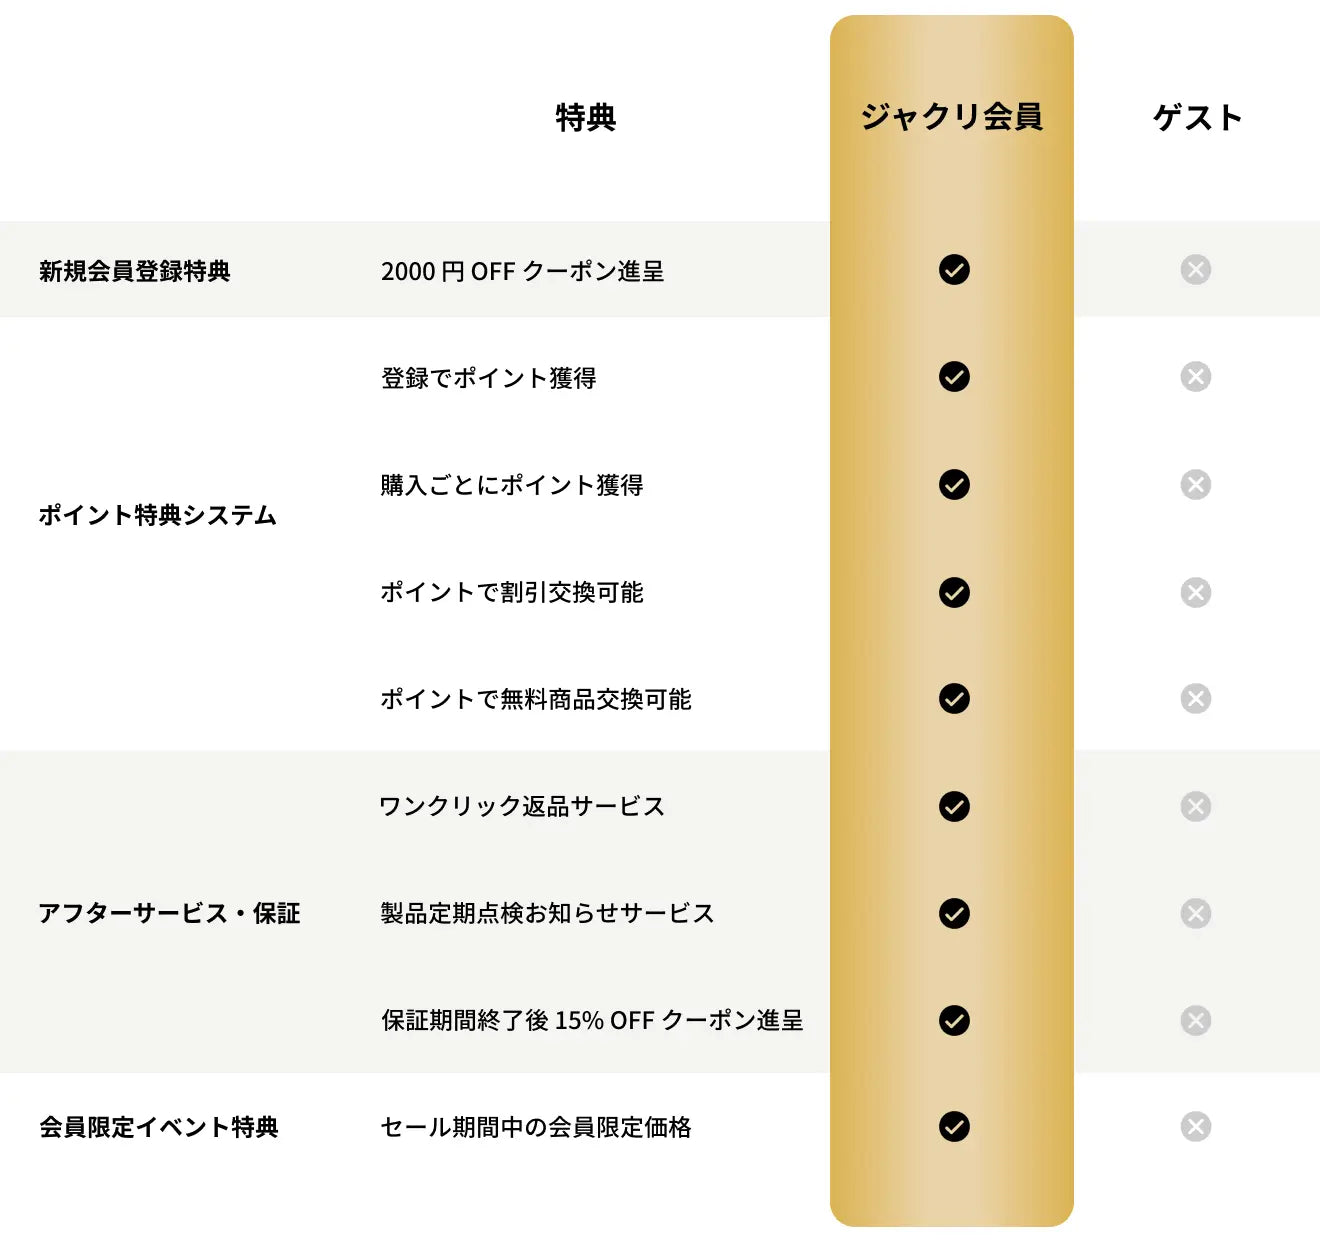The image size is (1320, 1241).
Task: Click member checkmark for 登録でポイント獲得
Action: click(954, 377)
